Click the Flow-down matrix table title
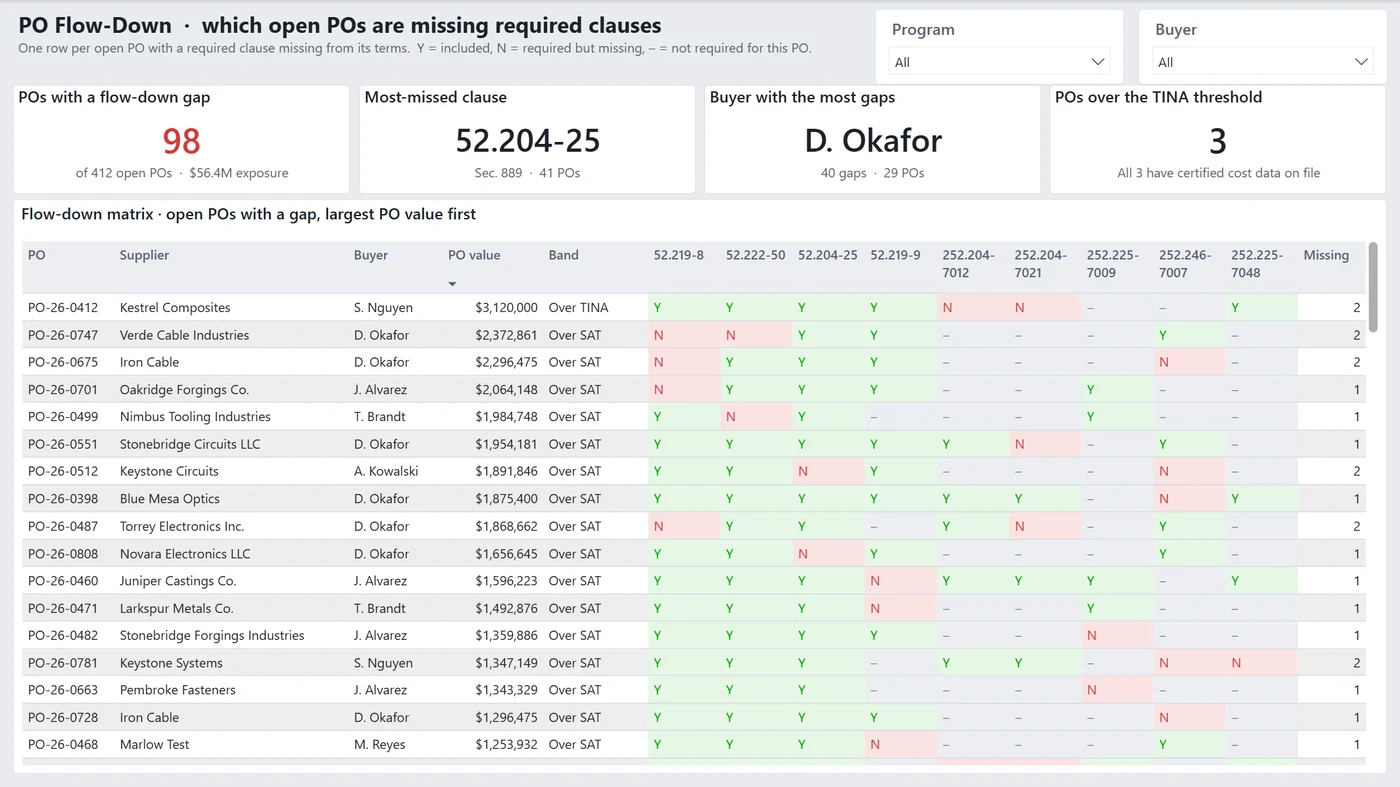Image resolution: width=1400 pixels, height=787 pixels. pos(248,214)
